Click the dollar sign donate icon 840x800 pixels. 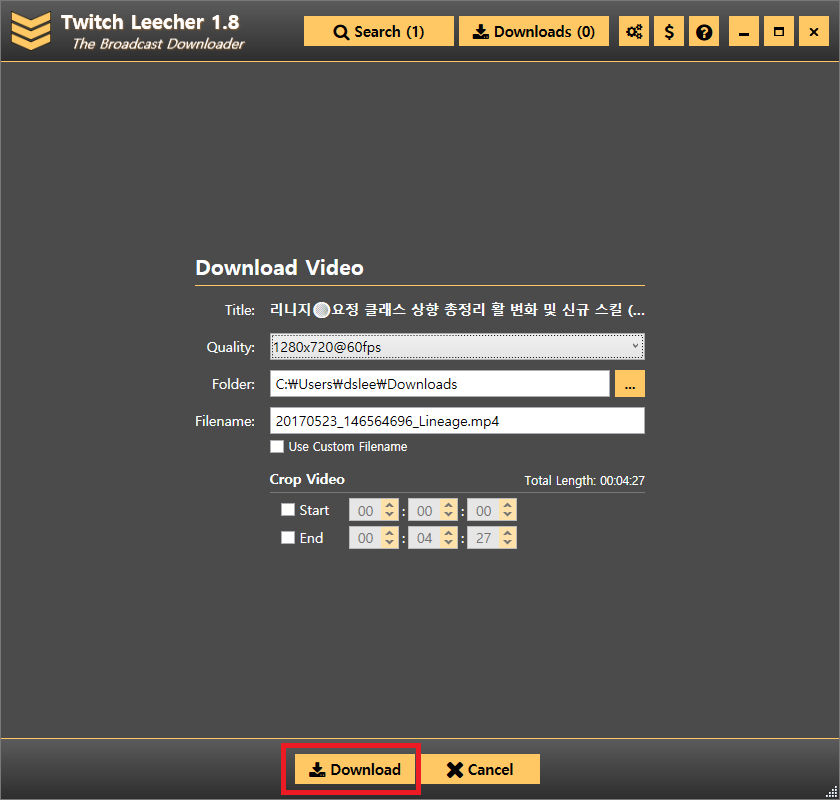pyautogui.click(x=669, y=32)
